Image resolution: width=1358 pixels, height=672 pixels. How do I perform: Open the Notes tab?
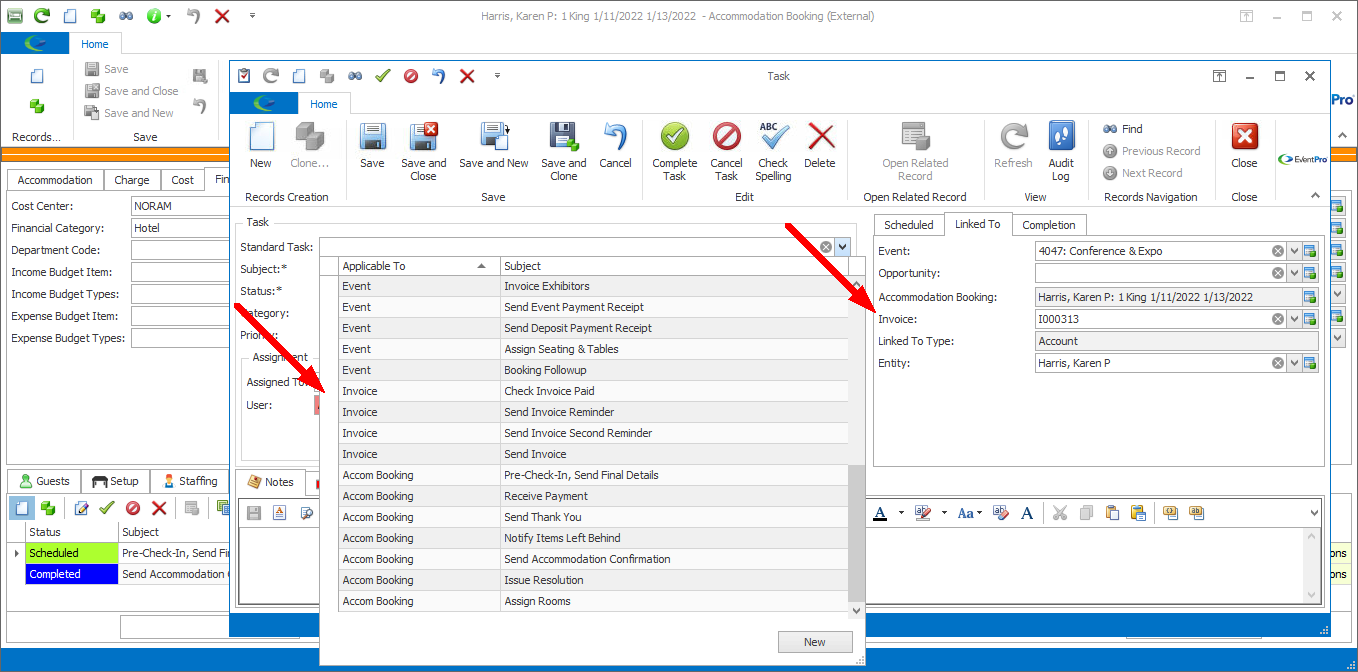(270, 482)
